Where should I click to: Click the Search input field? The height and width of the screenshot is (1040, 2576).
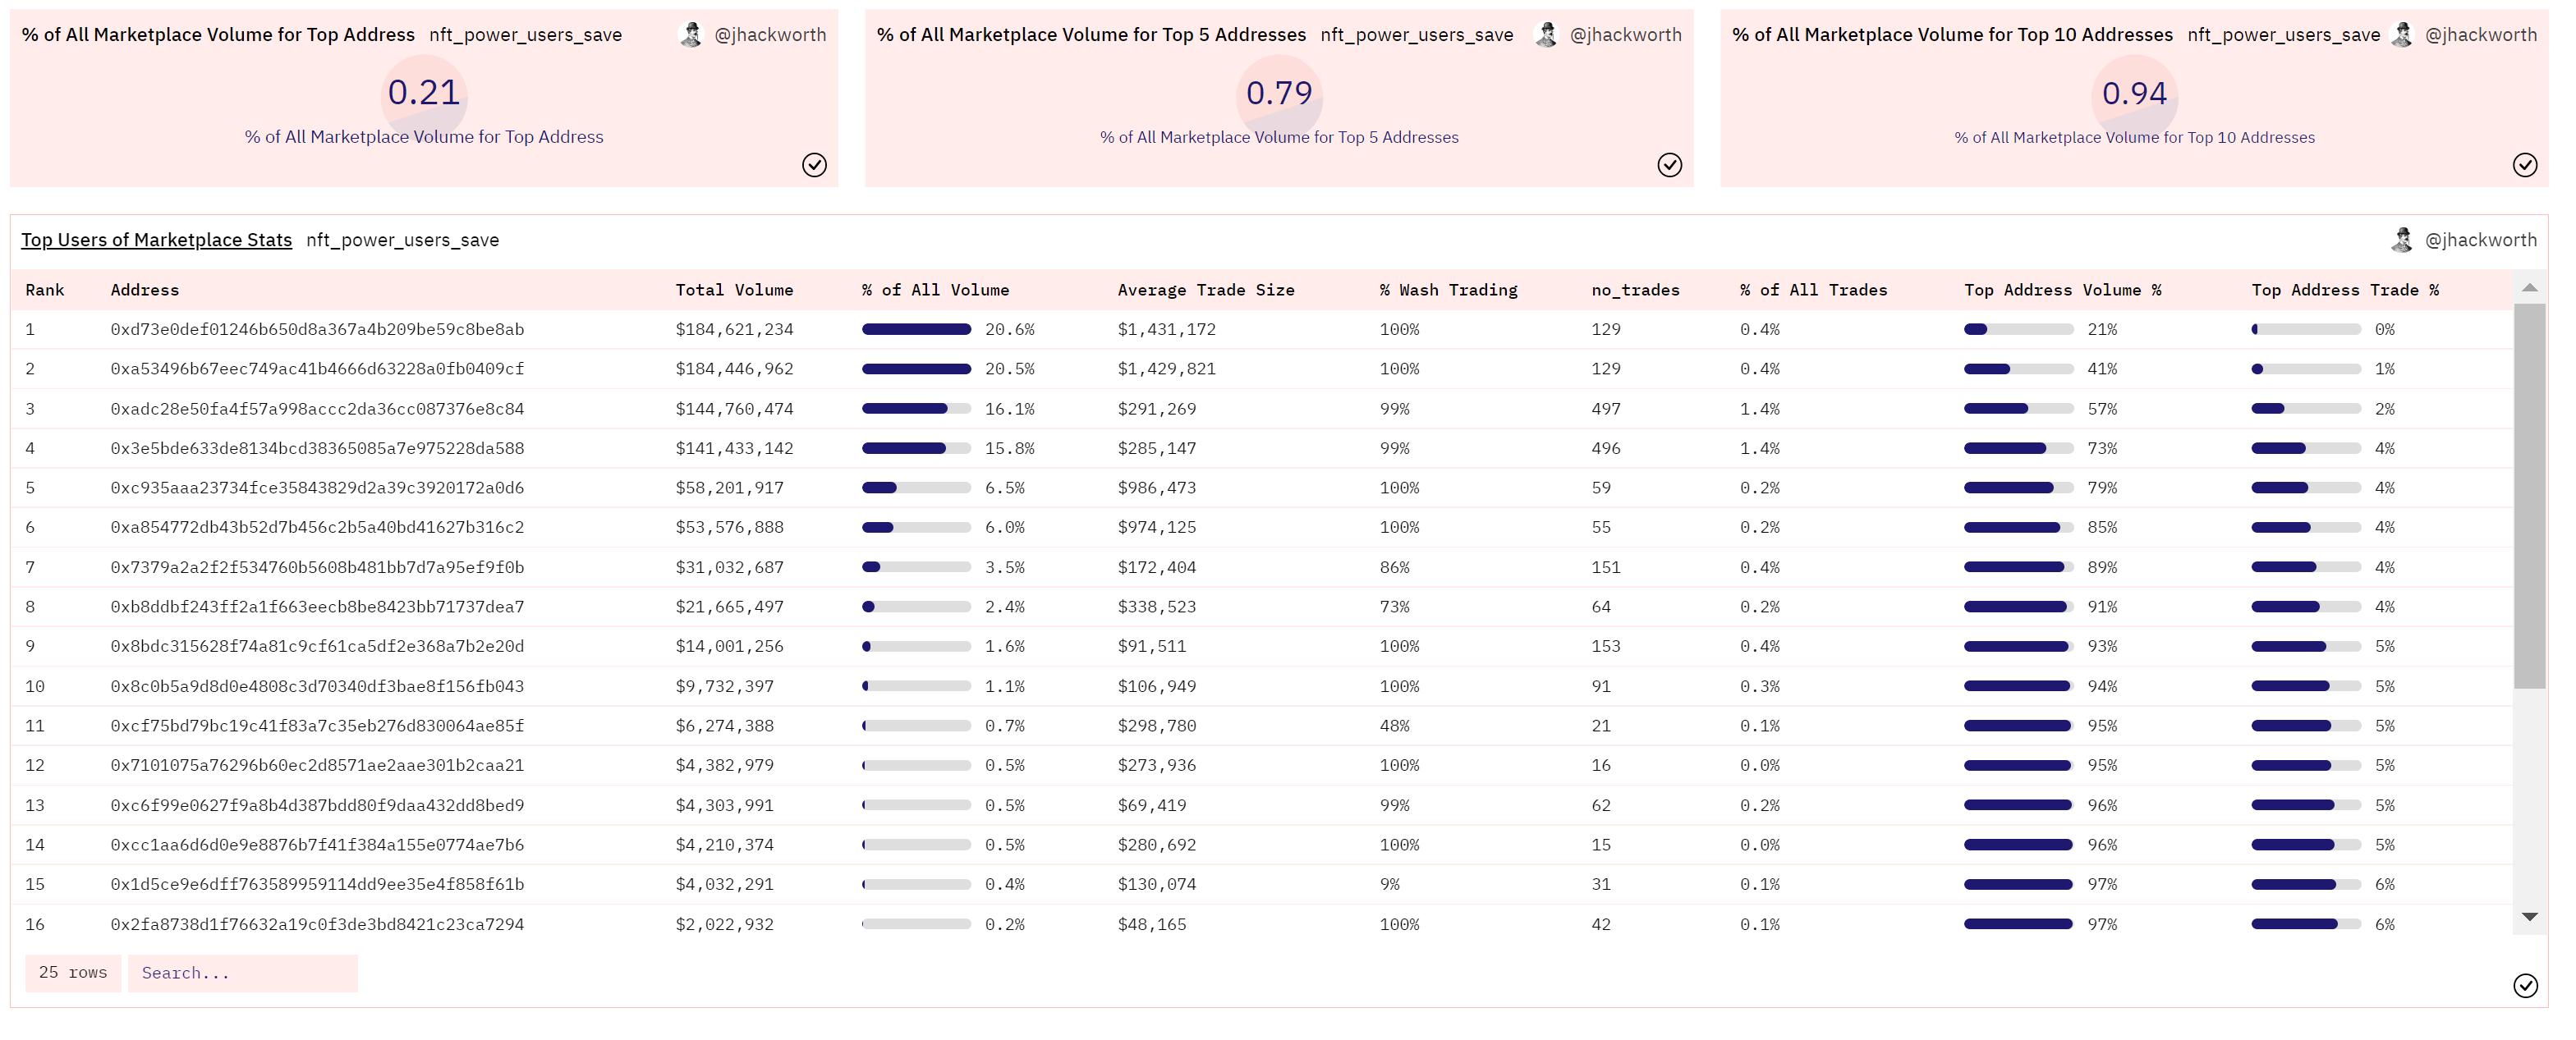[x=242, y=973]
